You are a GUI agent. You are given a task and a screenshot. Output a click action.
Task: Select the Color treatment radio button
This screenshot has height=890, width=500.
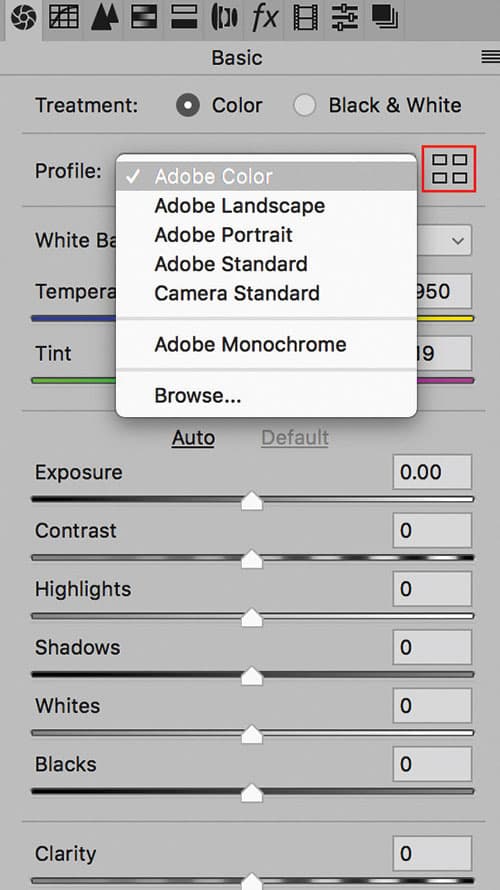(188, 106)
